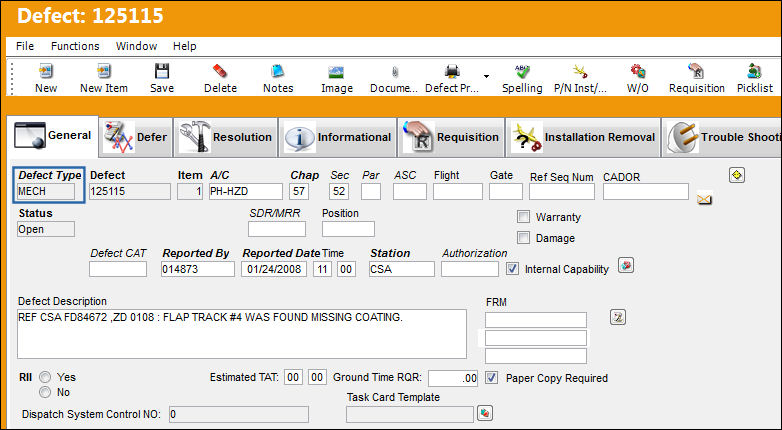Click the CADOR input field

[646, 192]
